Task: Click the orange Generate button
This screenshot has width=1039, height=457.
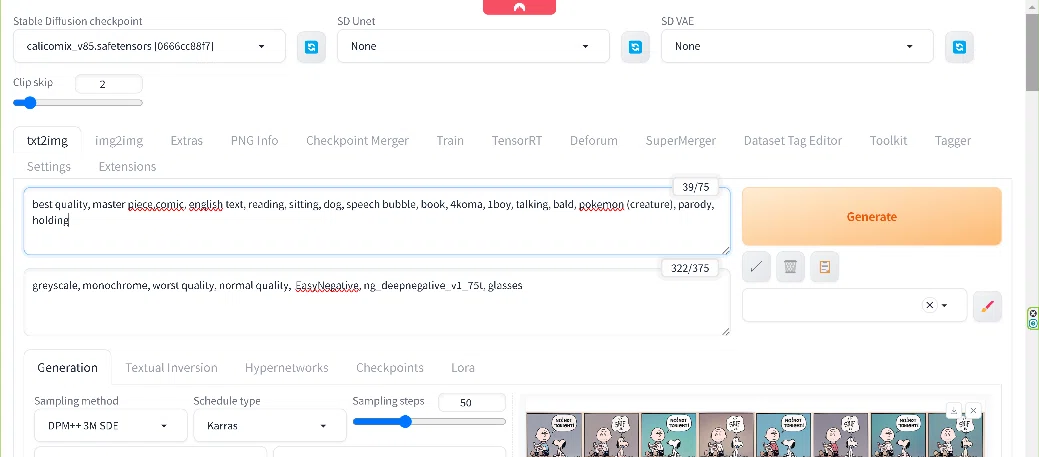Action: (x=871, y=217)
